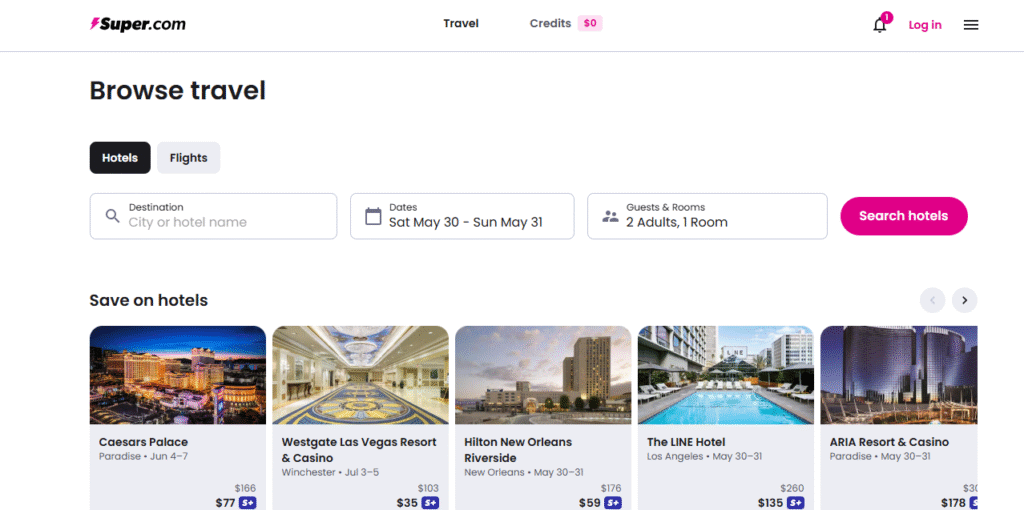This screenshot has width=1024, height=510.
Task: Click the struck $176 original price
Action: point(611,488)
